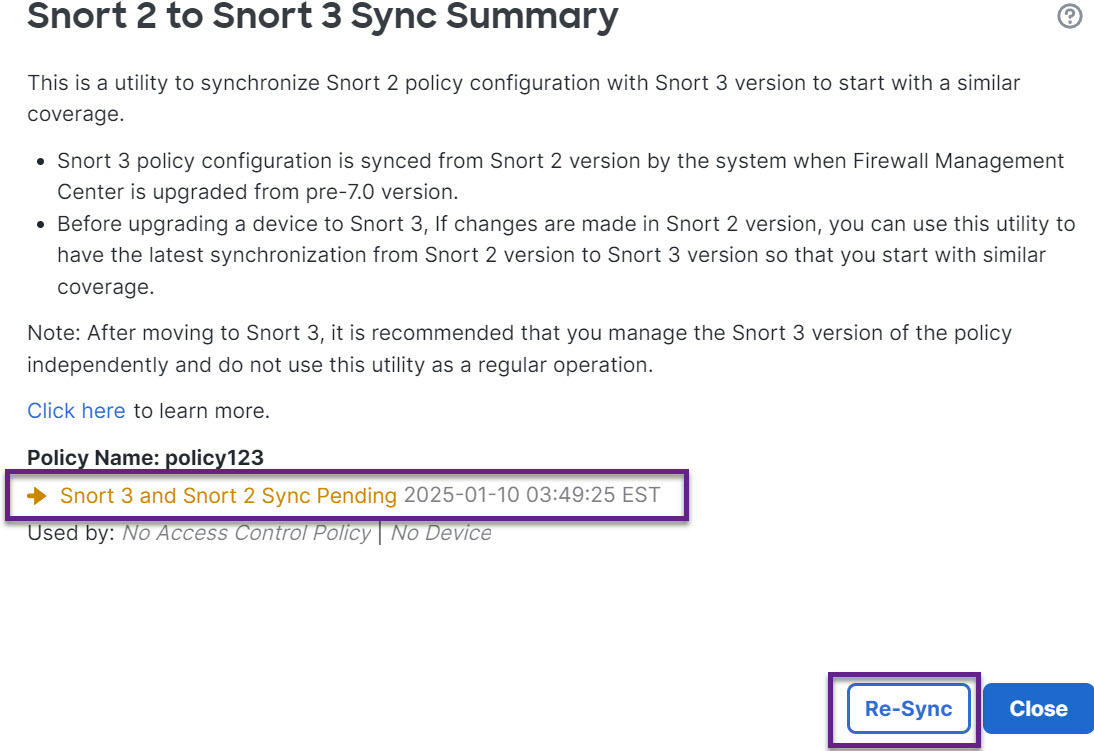1094x751 pixels.
Task: Click the 'This is a utility to synchronize' paragraph
Action: click(523, 98)
